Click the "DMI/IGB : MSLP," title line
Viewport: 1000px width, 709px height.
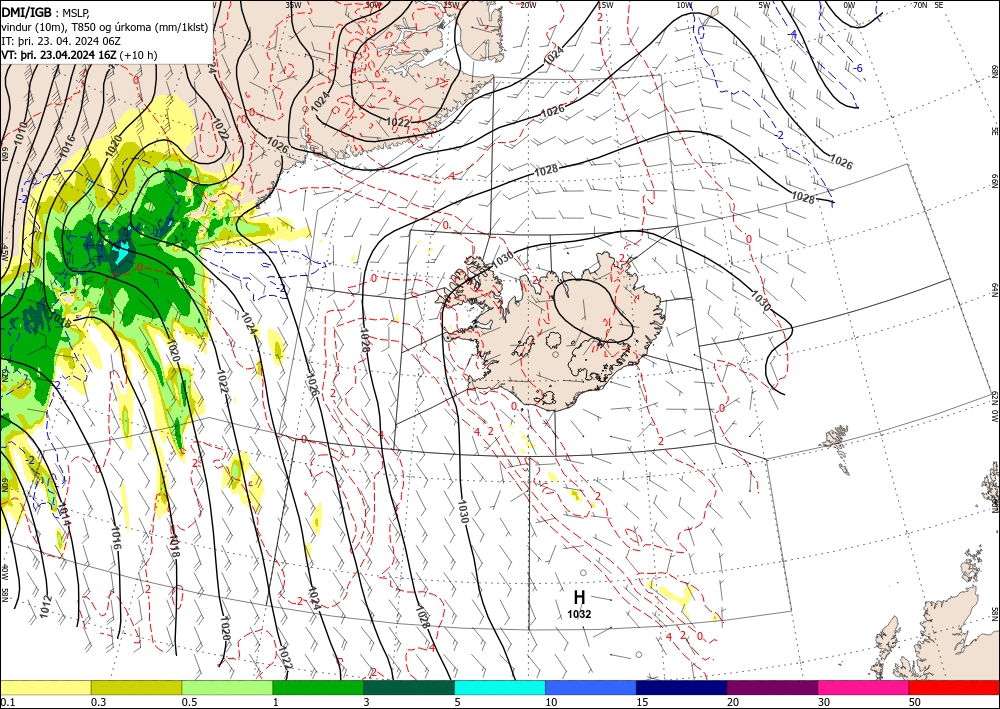coord(45,11)
